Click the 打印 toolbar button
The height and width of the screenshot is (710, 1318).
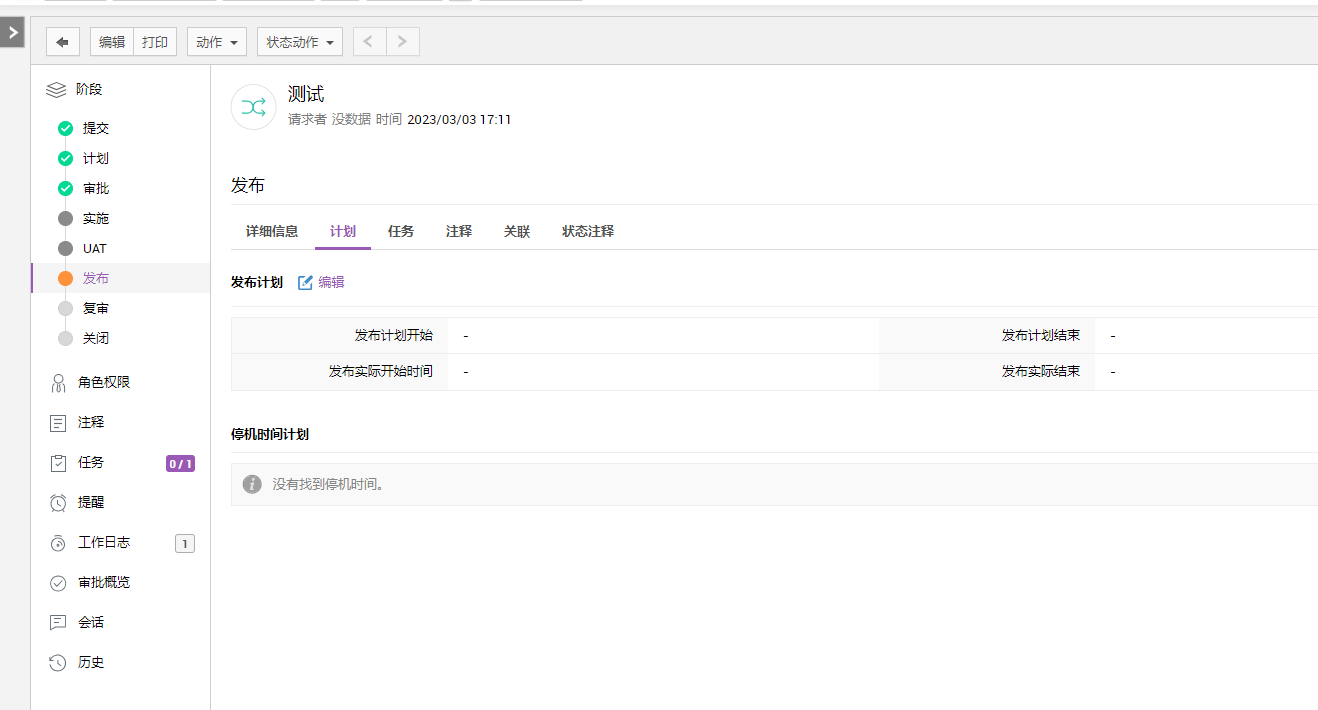tap(155, 42)
